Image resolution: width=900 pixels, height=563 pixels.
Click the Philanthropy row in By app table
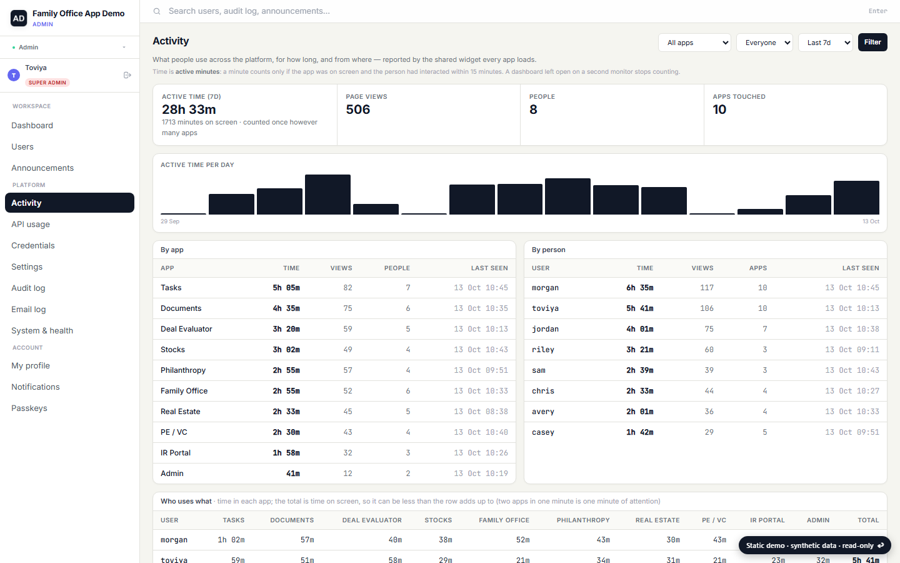pyautogui.click(x=334, y=370)
